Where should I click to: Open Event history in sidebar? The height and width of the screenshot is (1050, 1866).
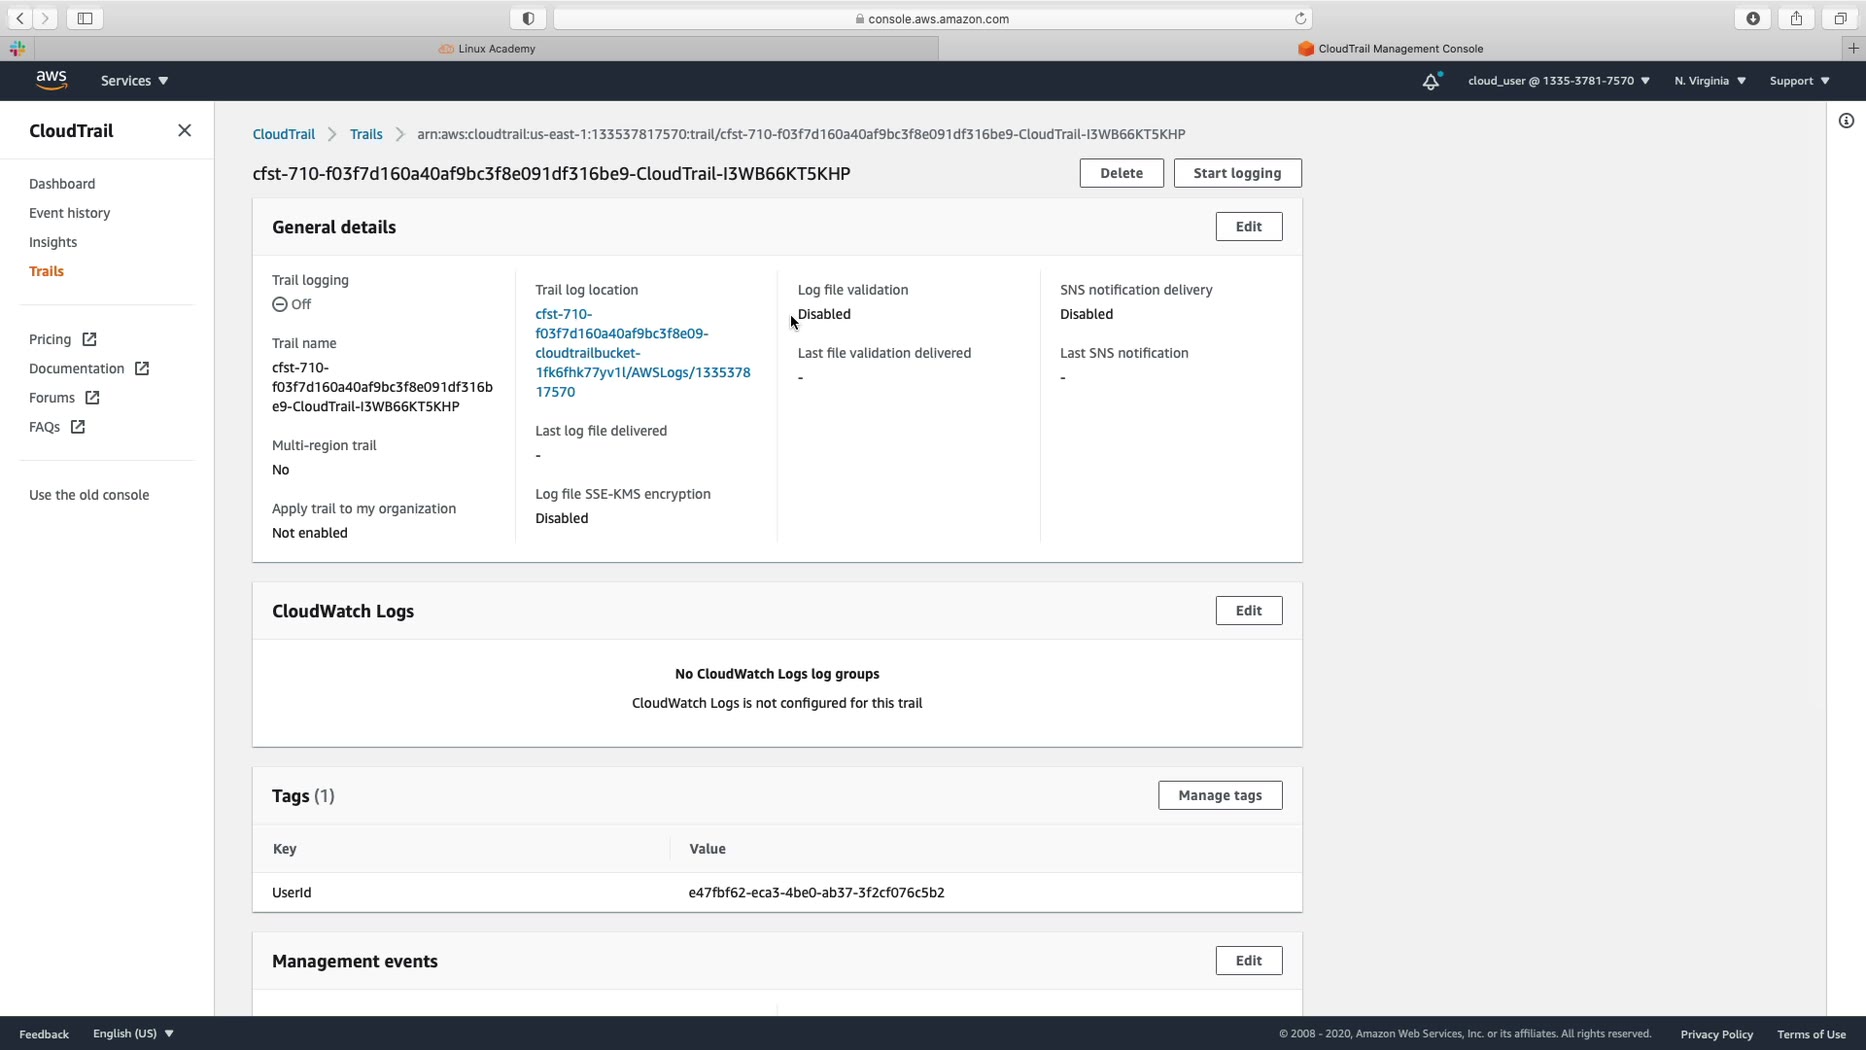click(x=69, y=213)
